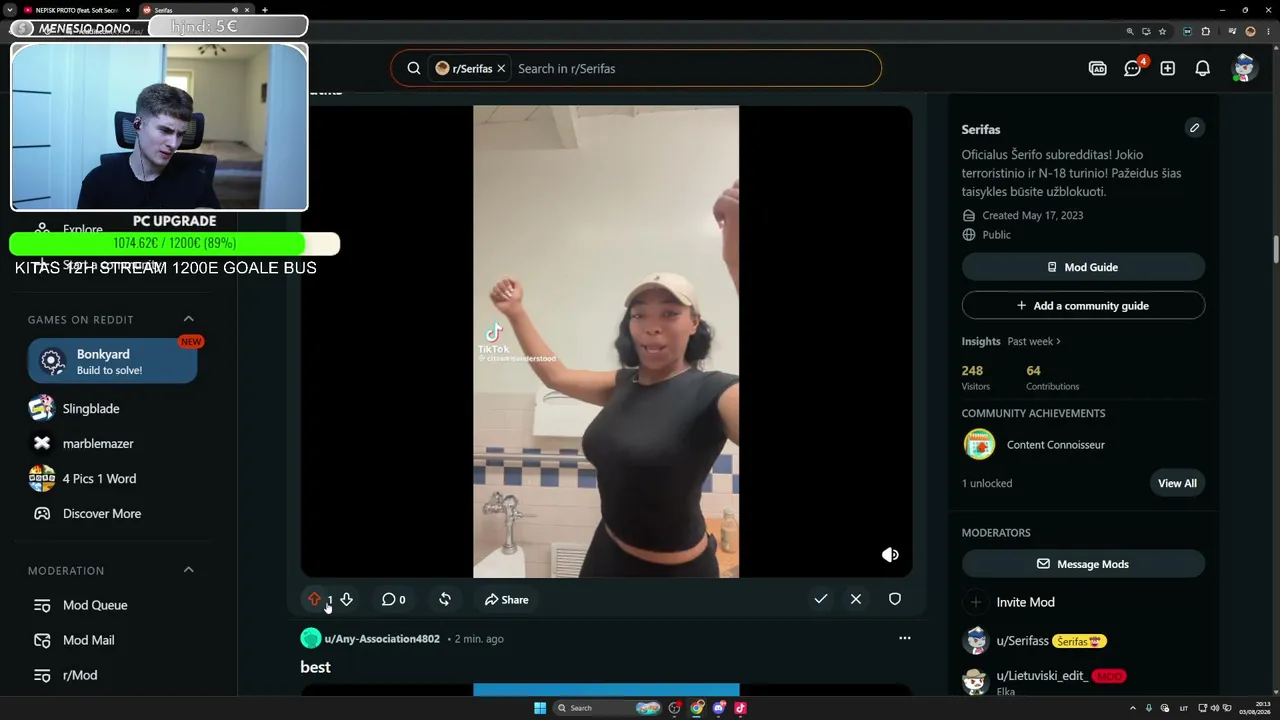1280x720 pixels.
Task: Open the Mod Queue
Action: point(95,605)
